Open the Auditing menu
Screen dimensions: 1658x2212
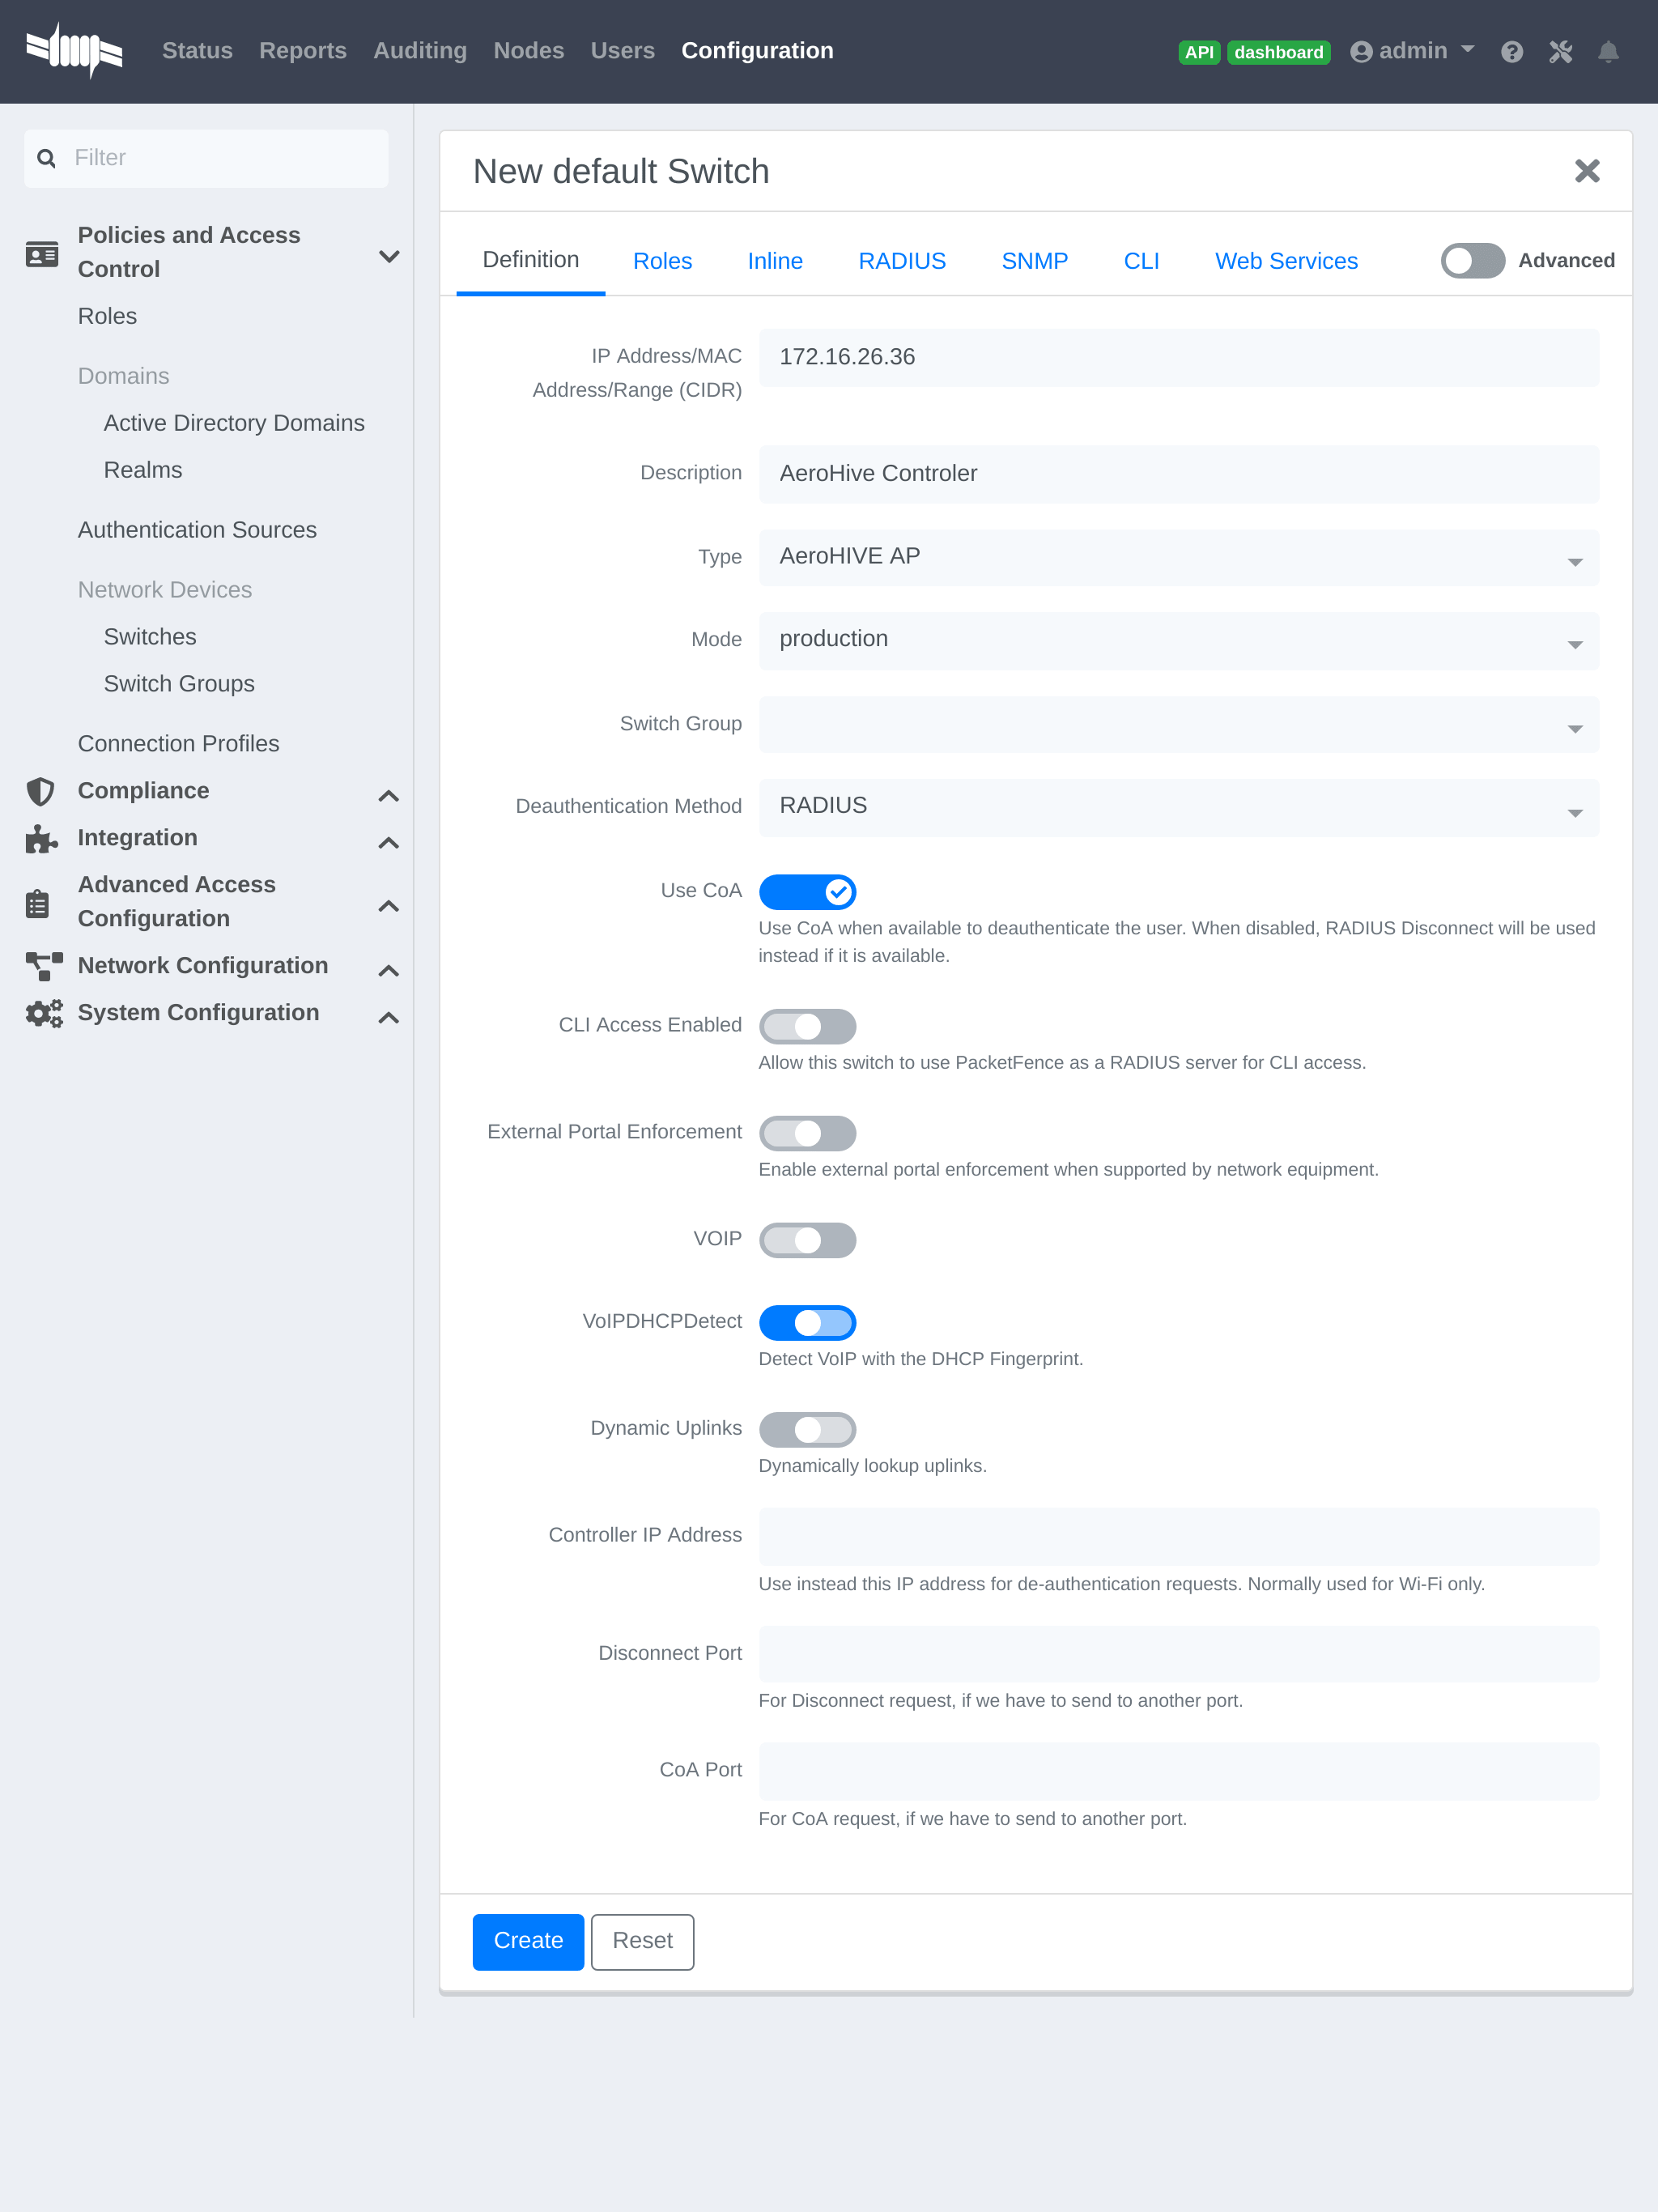420,51
